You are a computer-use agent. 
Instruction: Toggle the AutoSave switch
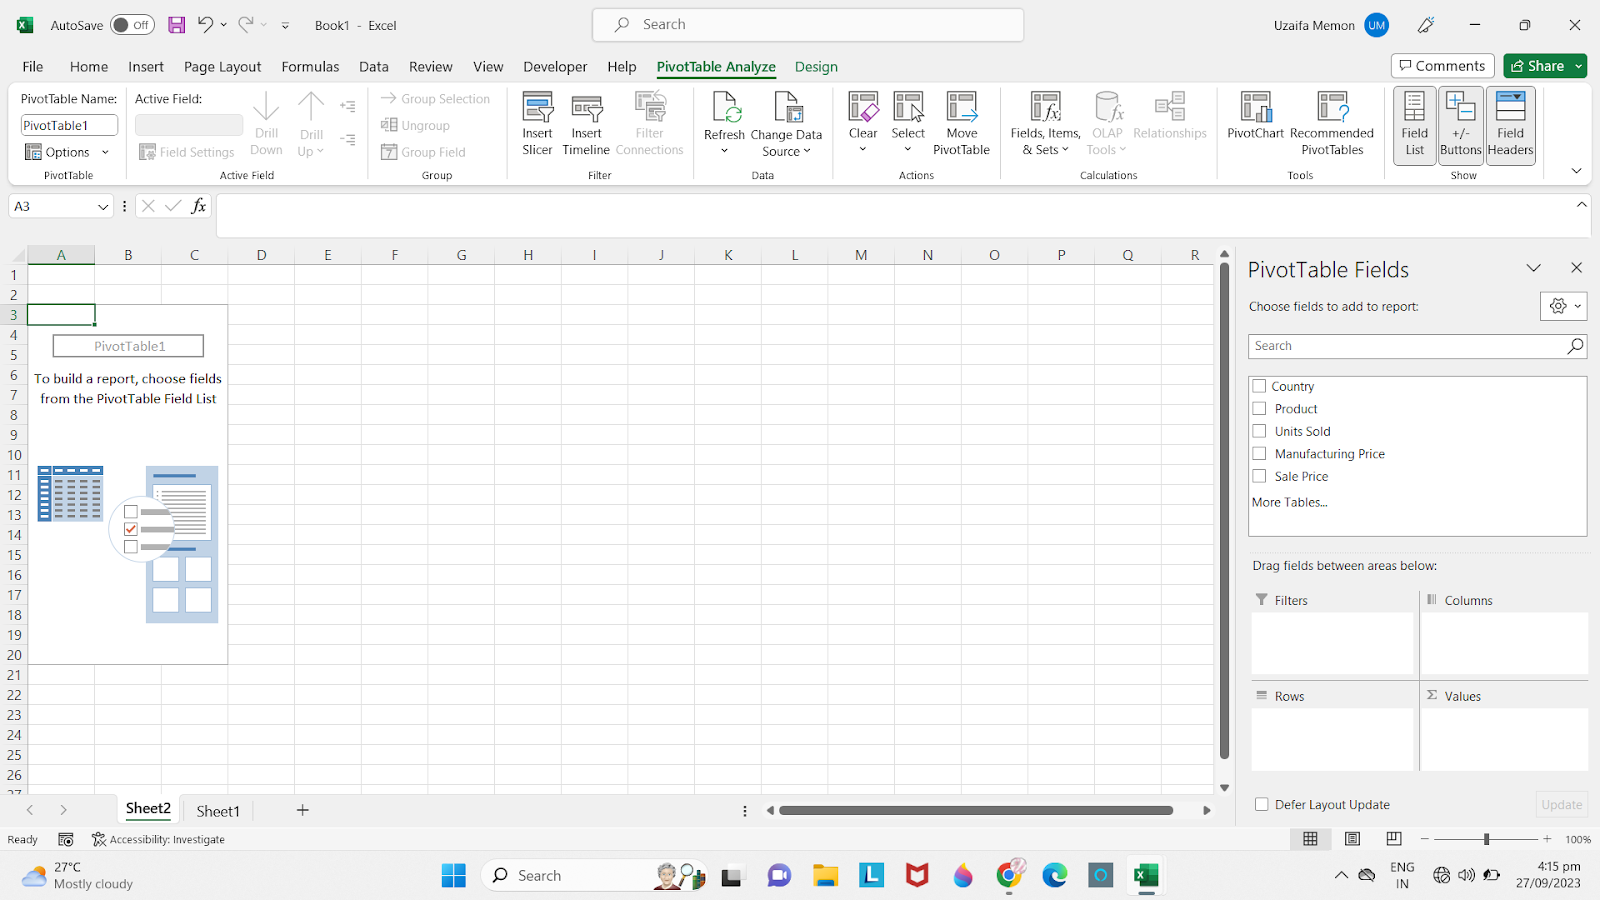132,25
